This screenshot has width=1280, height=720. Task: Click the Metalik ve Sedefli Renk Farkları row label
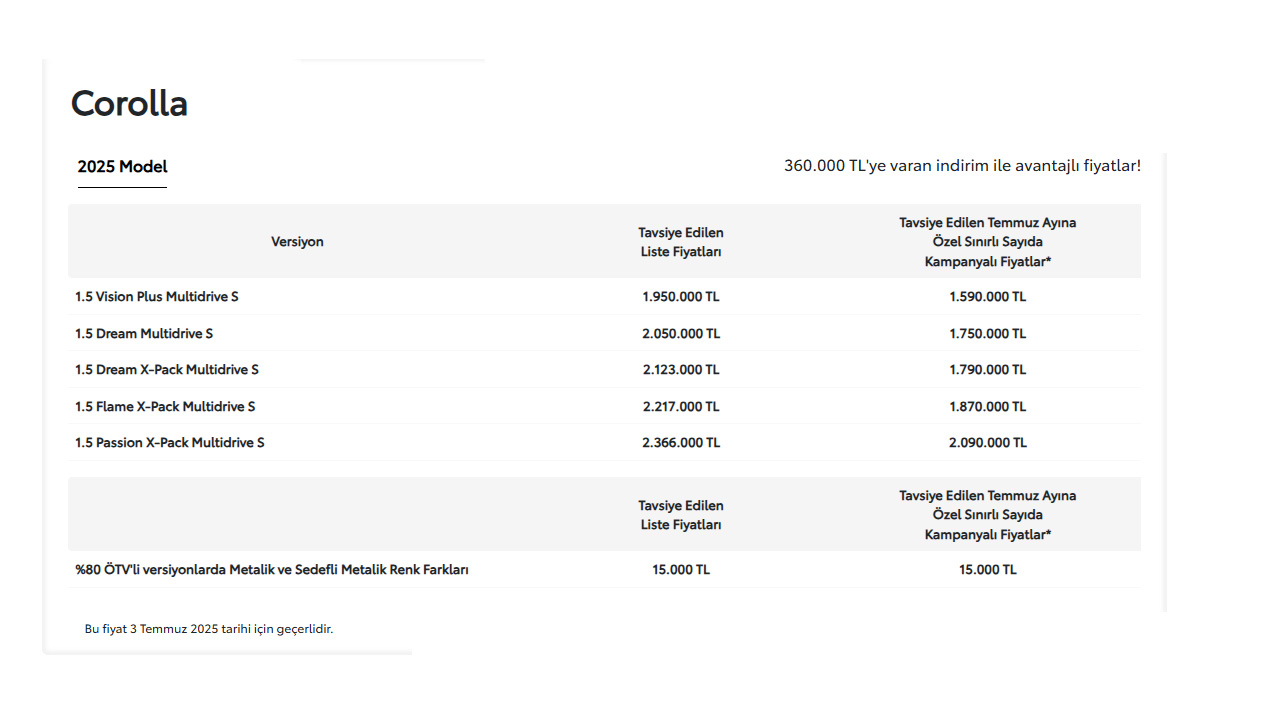point(272,570)
